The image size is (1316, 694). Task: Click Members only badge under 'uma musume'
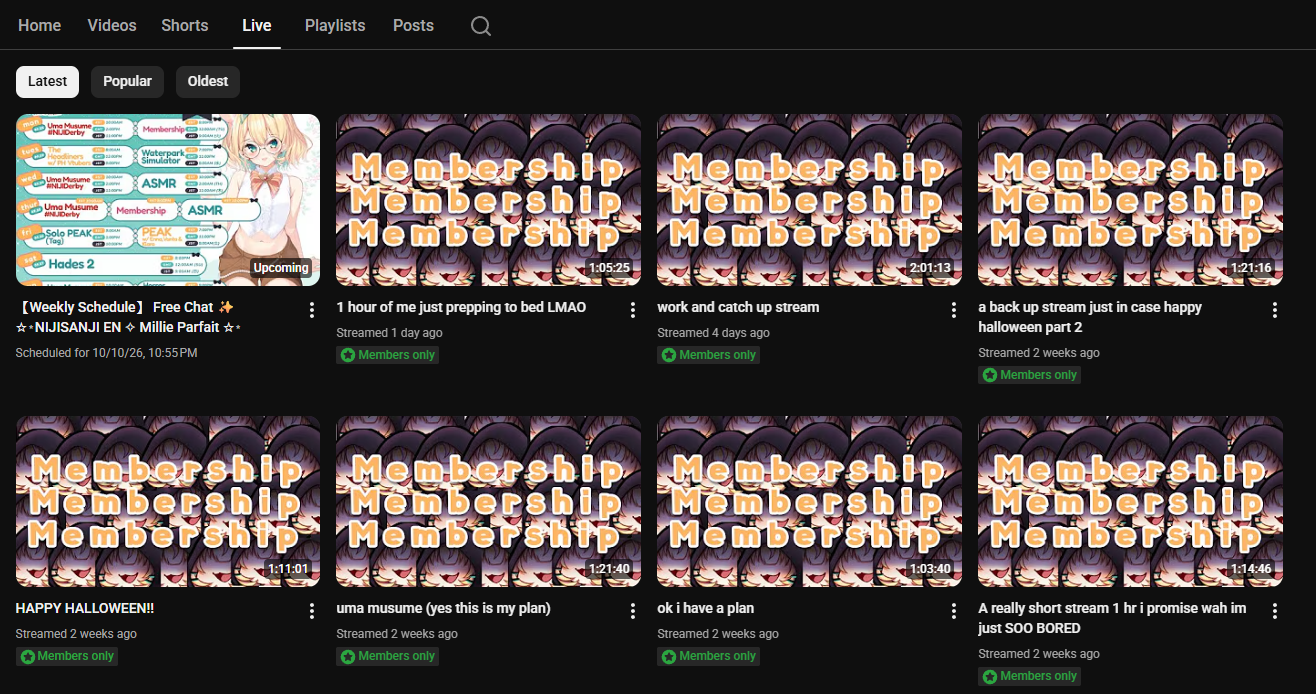(388, 656)
